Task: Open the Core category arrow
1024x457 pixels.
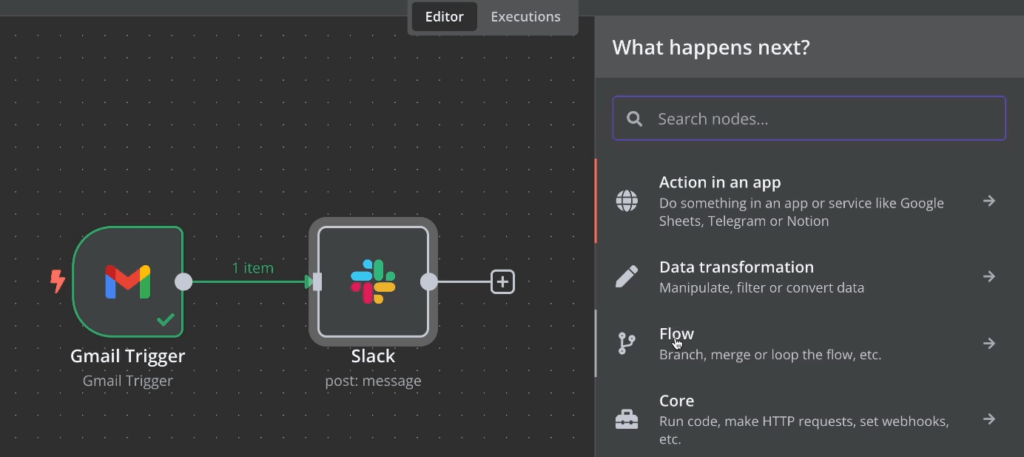Action: pos(988,419)
